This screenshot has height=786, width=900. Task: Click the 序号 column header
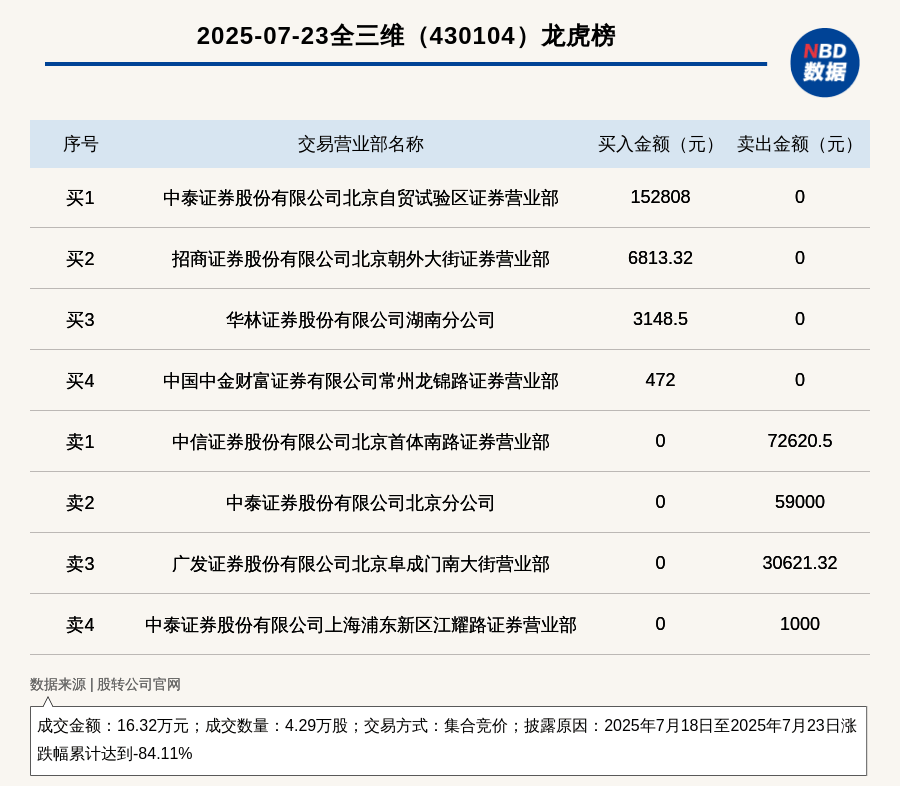80,144
